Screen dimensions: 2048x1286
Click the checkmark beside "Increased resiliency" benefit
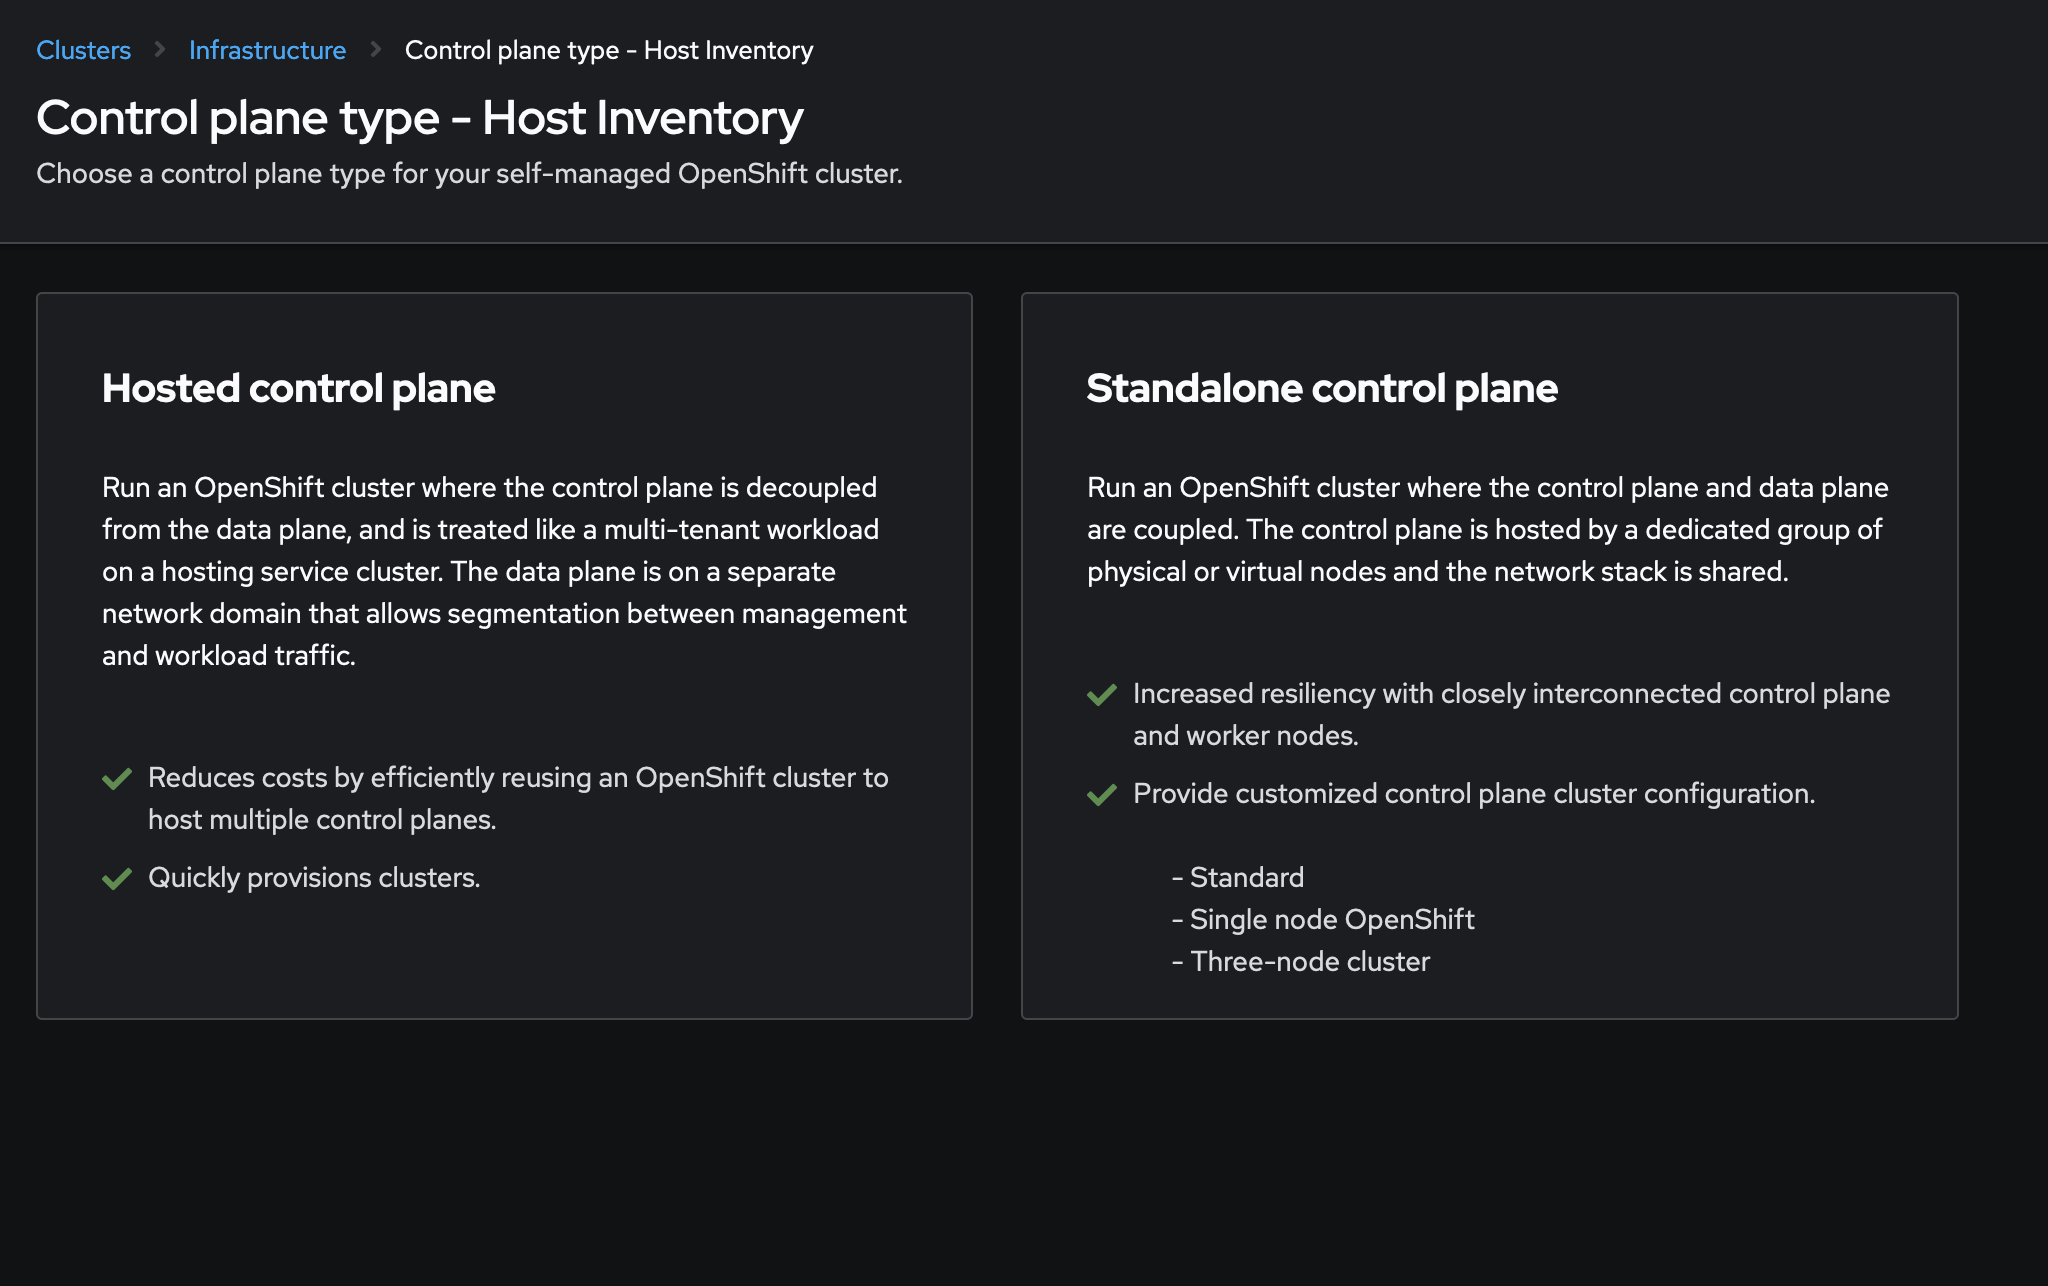(1102, 695)
